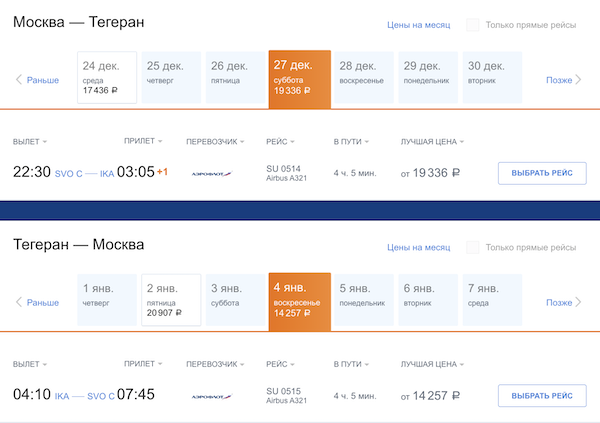Click the Aeroflot logo on the Moscow–Tehran flight
This screenshot has height=423, width=600.
210,173
